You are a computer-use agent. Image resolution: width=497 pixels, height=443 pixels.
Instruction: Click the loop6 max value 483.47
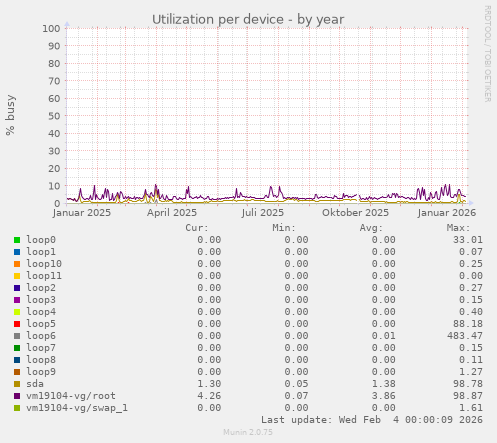pos(465,336)
